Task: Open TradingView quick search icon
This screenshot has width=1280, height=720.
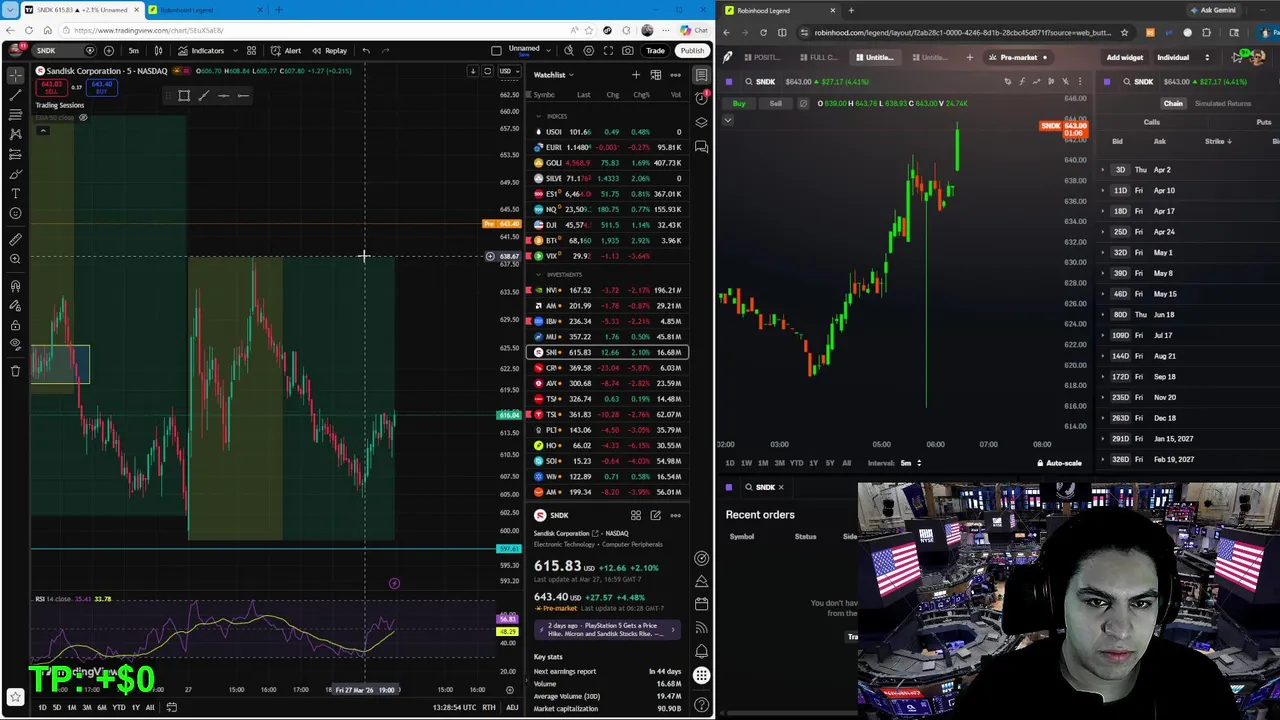Action: [569, 51]
